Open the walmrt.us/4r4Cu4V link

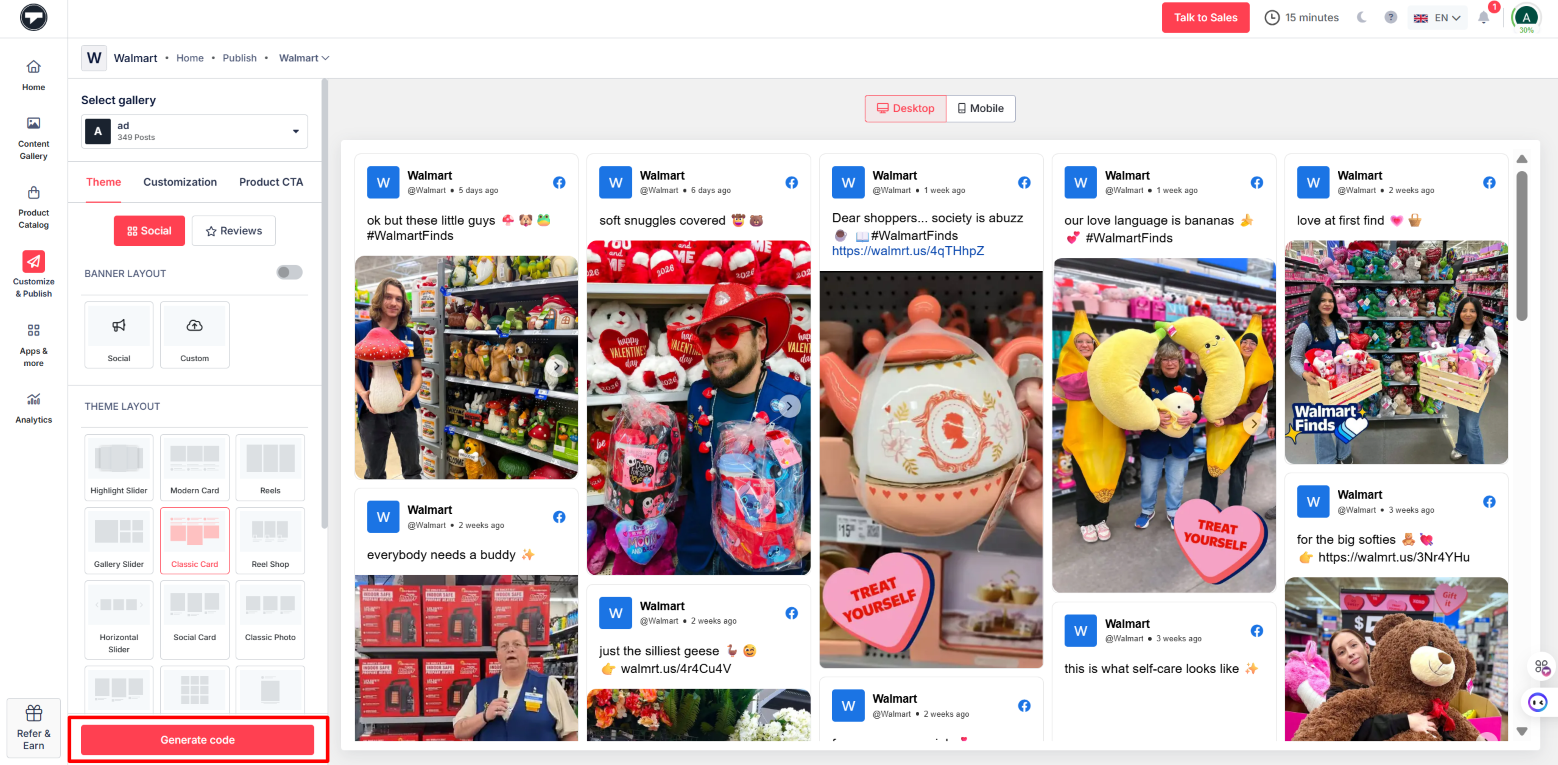(676, 669)
